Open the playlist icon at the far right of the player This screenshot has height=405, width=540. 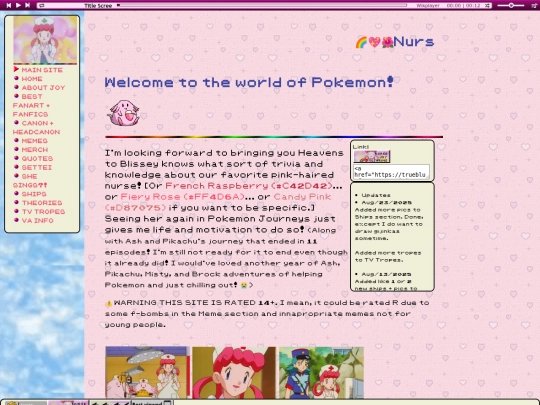point(534,5)
